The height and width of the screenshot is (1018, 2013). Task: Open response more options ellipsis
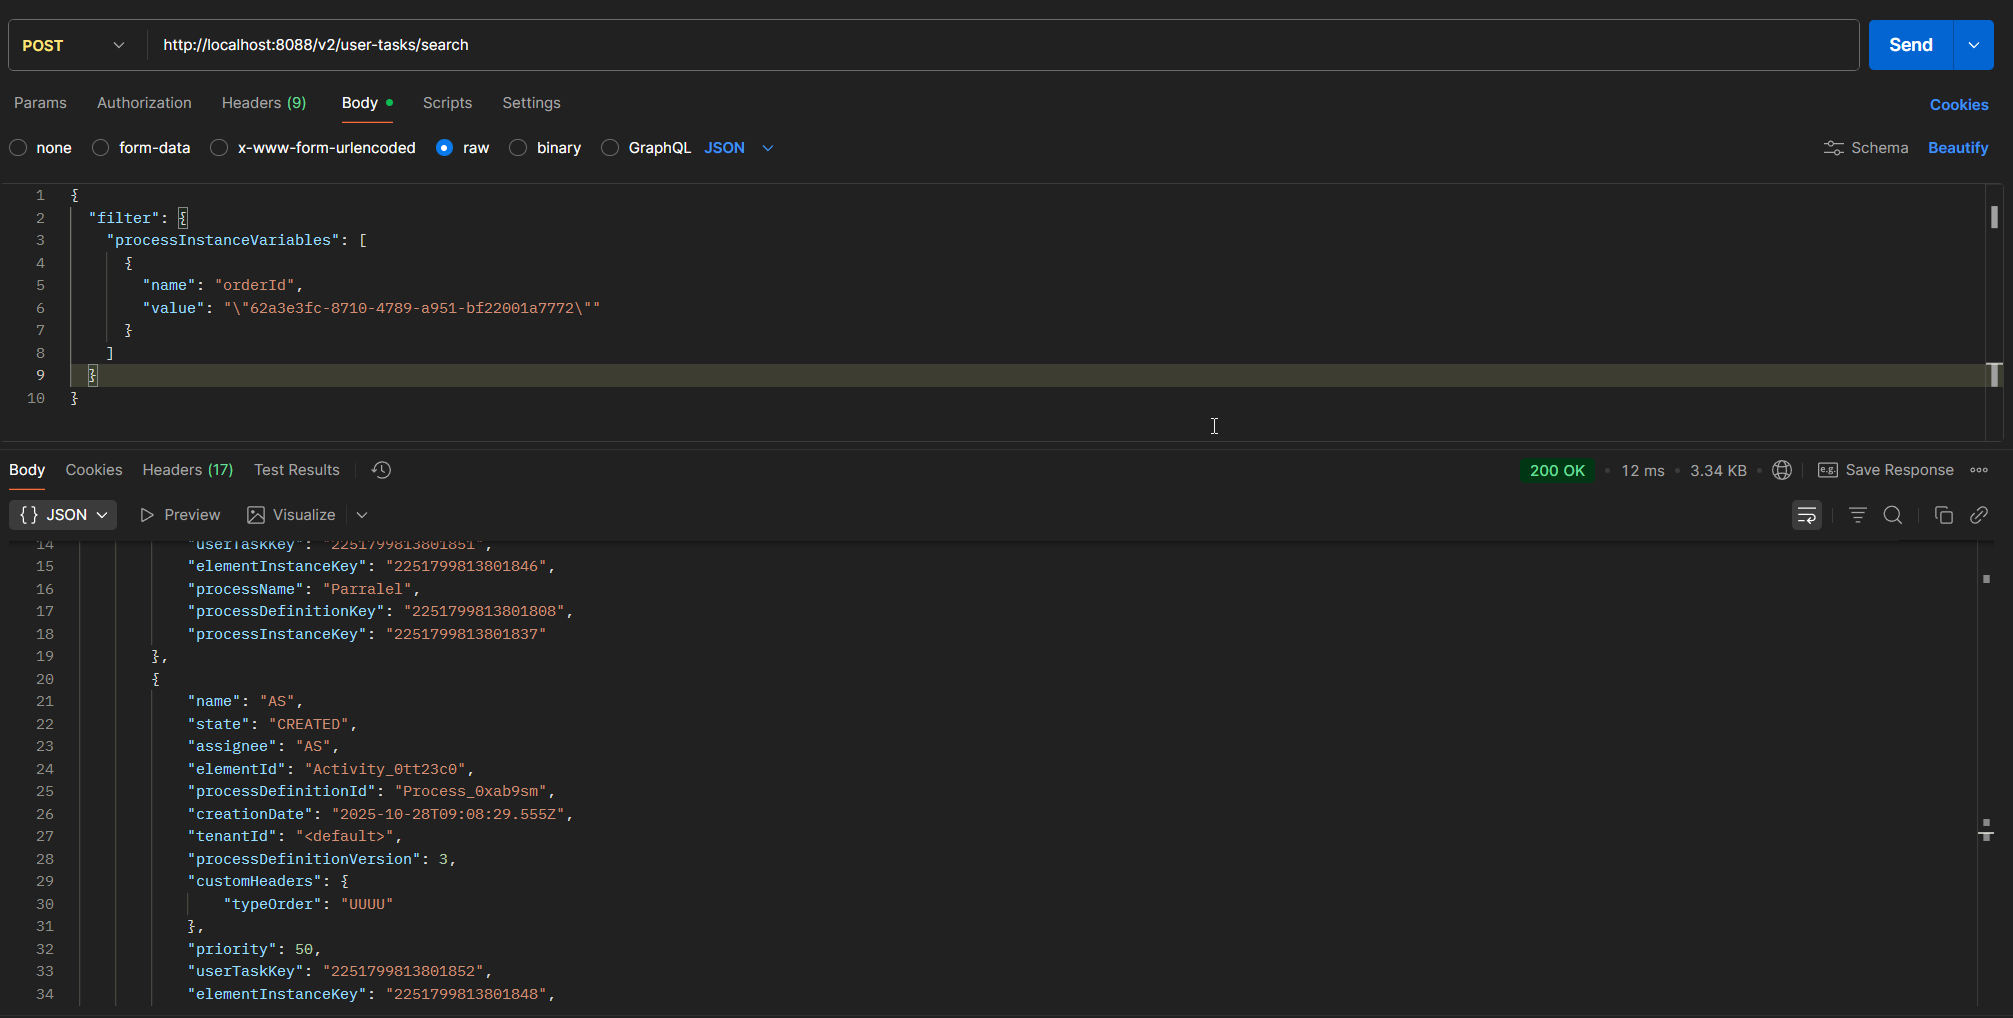1979,470
